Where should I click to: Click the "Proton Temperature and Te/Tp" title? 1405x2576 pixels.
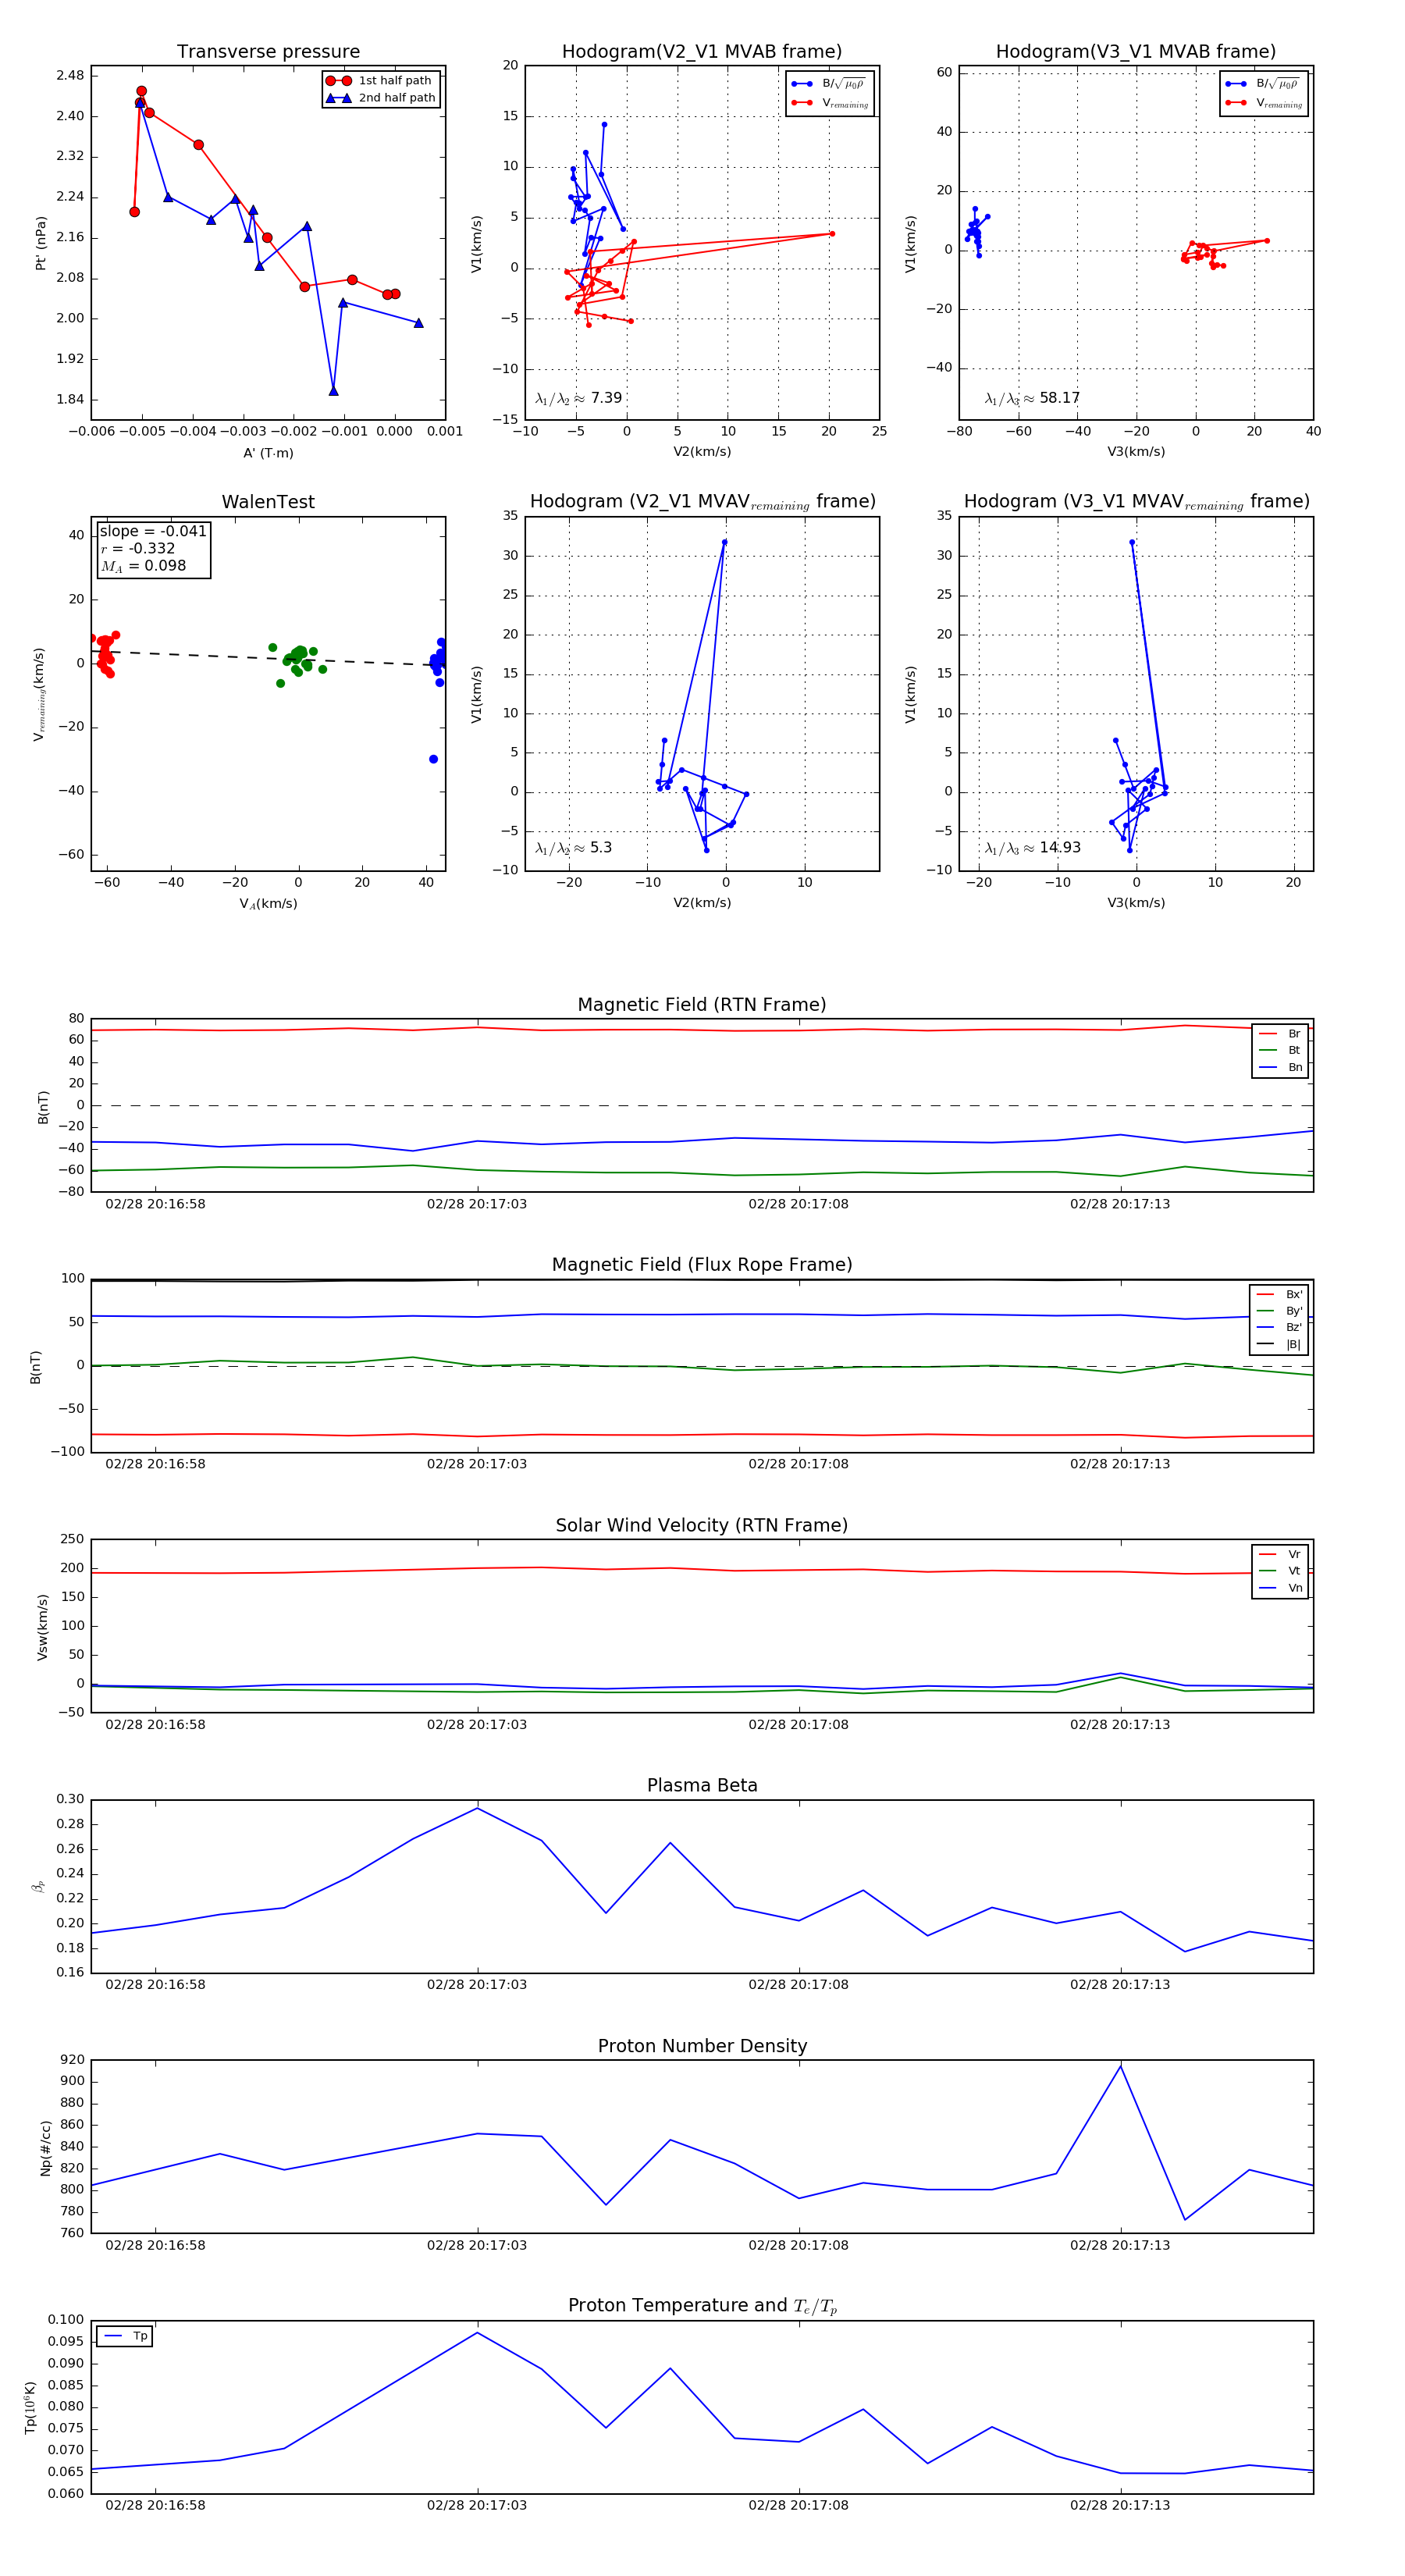point(702,2306)
